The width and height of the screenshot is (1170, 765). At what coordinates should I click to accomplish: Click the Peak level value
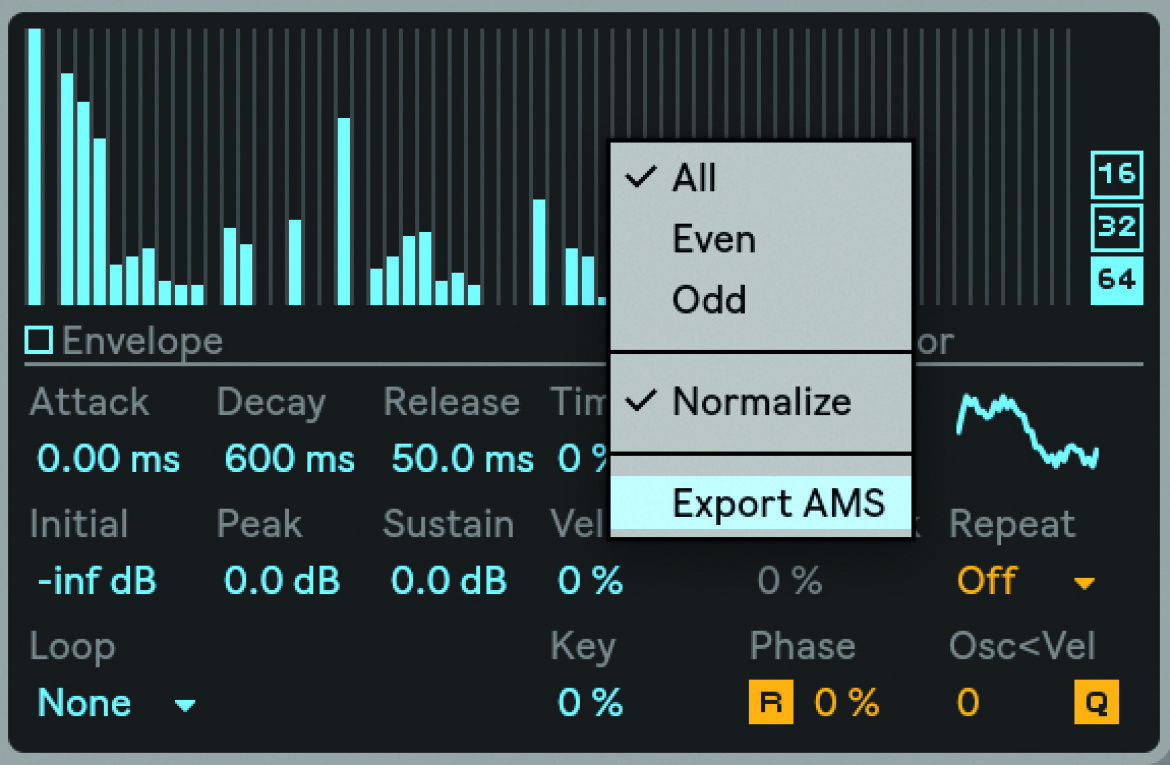click(282, 581)
